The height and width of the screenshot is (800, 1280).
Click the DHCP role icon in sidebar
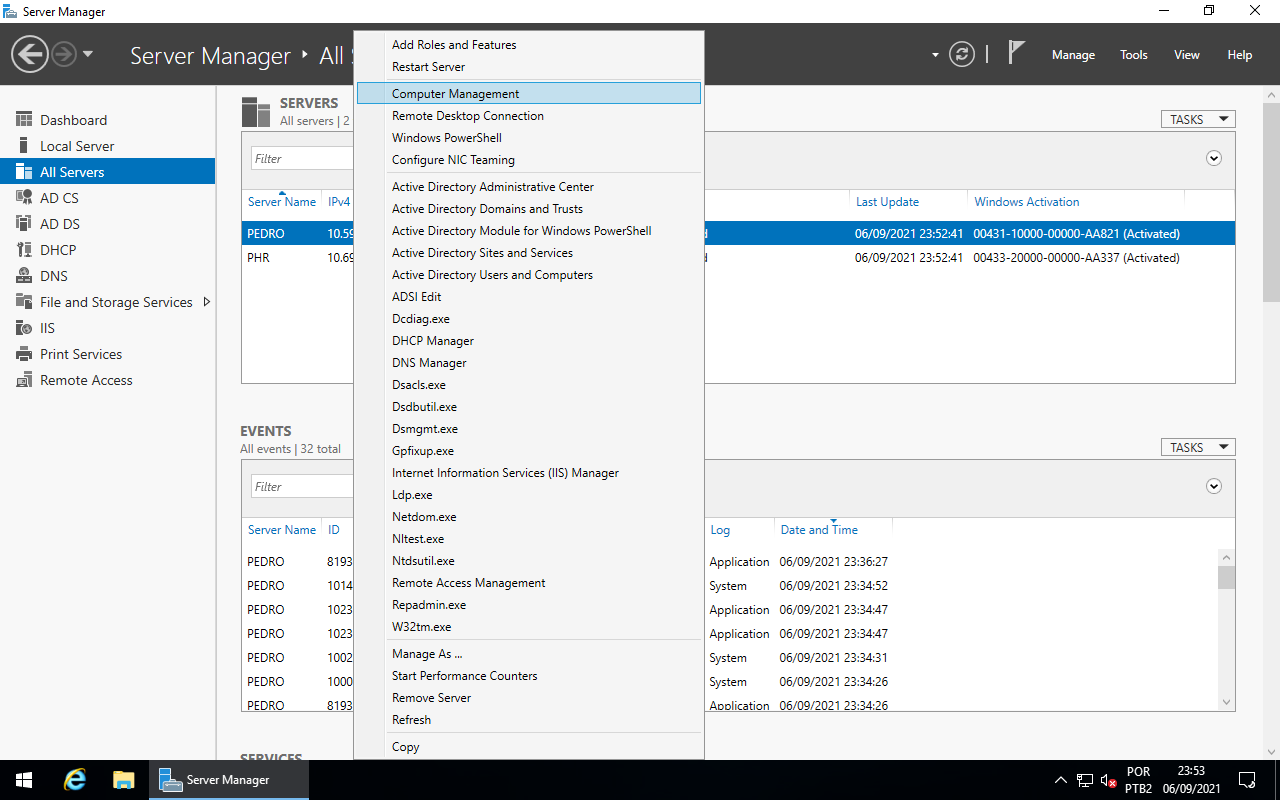tap(24, 250)
